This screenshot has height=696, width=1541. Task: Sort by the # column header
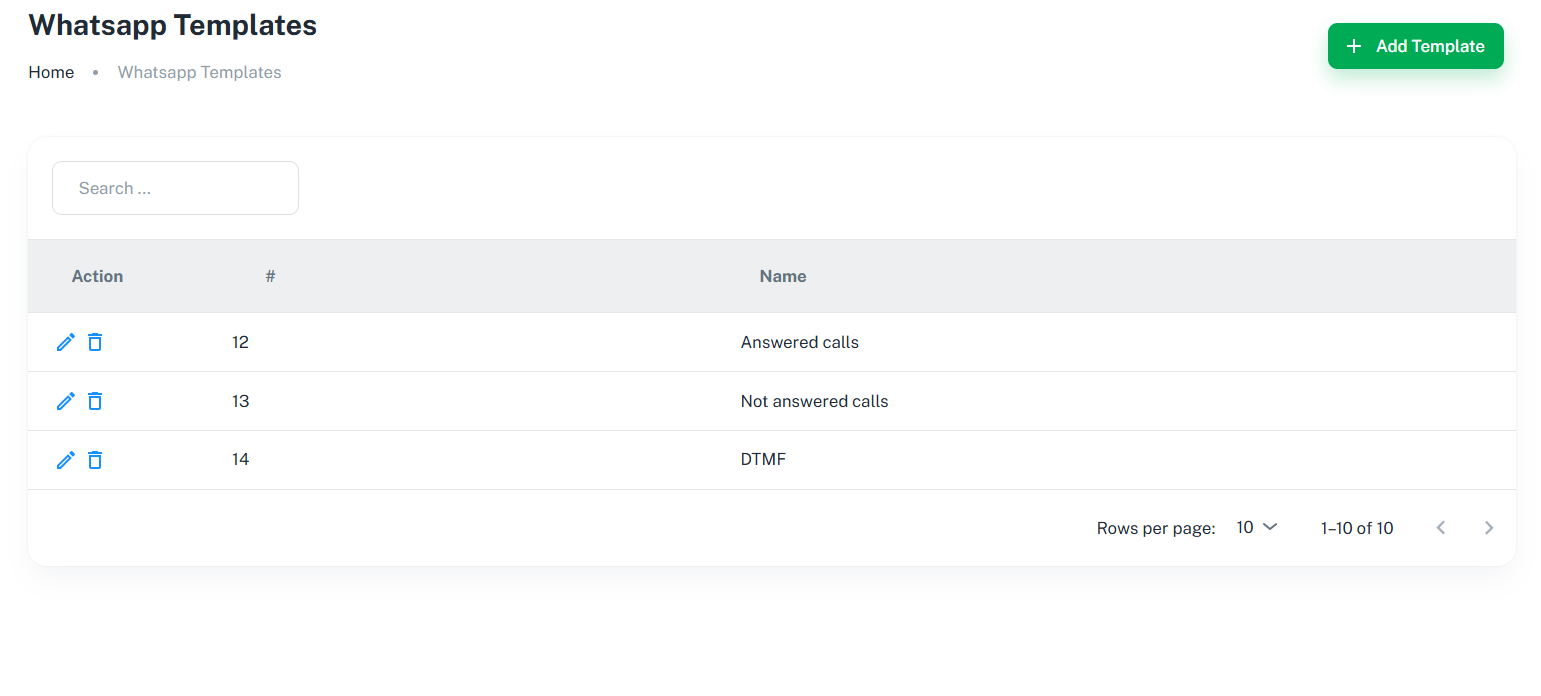coord(270,276)
